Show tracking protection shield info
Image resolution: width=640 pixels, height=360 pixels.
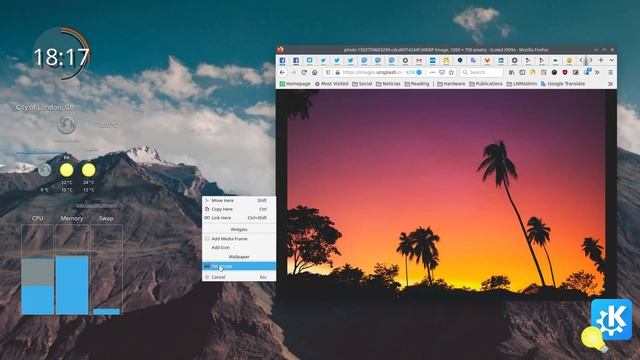(x=328, y=72)
